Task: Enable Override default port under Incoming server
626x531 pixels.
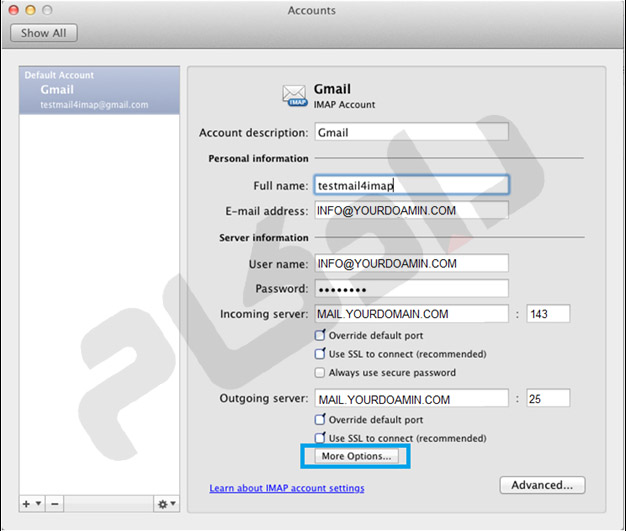Action: [x=320, y=335]
